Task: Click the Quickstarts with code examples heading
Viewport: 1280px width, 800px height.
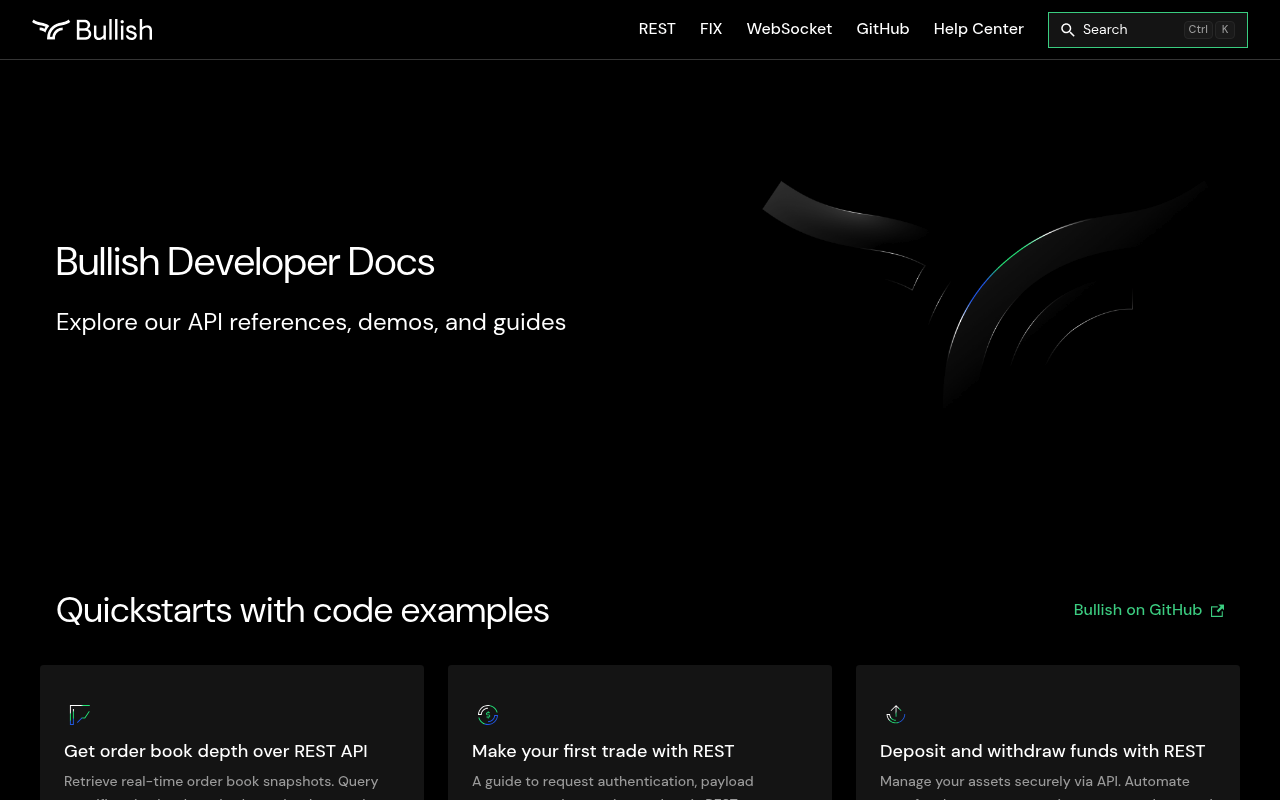Action: click(x=303, y=610)
